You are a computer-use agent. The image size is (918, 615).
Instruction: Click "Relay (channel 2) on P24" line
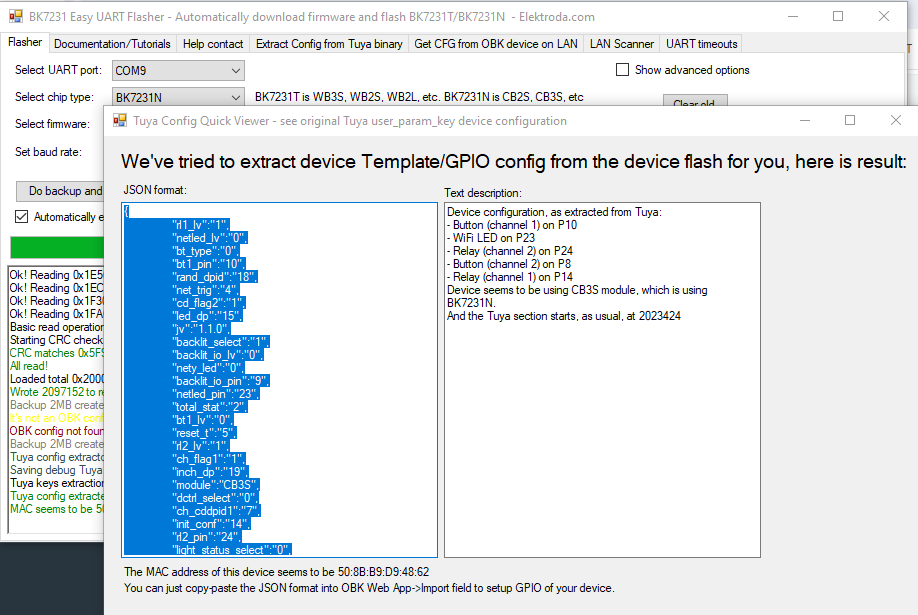tap(510, 251)
